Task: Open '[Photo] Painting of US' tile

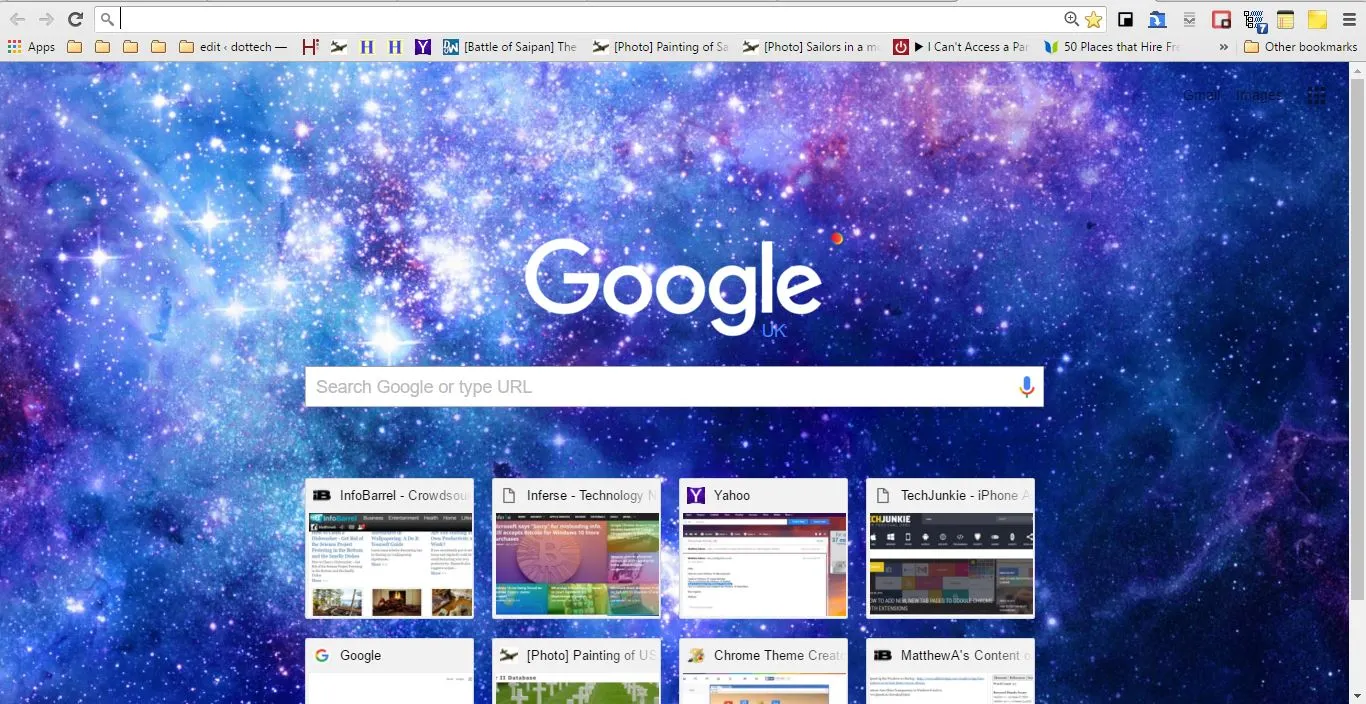Action: coord(576,671)
